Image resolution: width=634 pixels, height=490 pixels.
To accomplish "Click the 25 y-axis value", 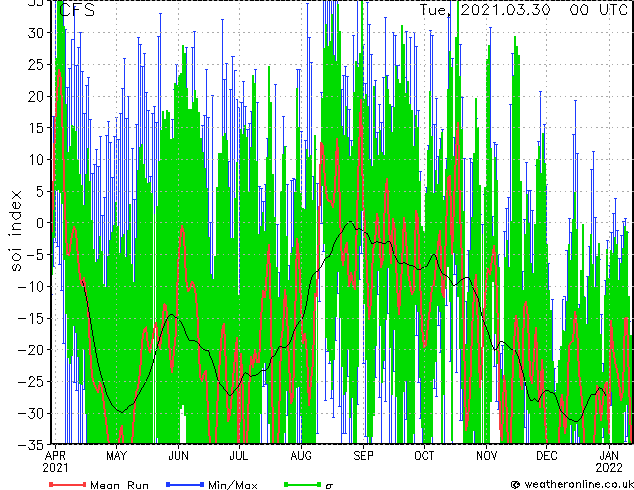I will pyautogui.click(x=35, y=64).
